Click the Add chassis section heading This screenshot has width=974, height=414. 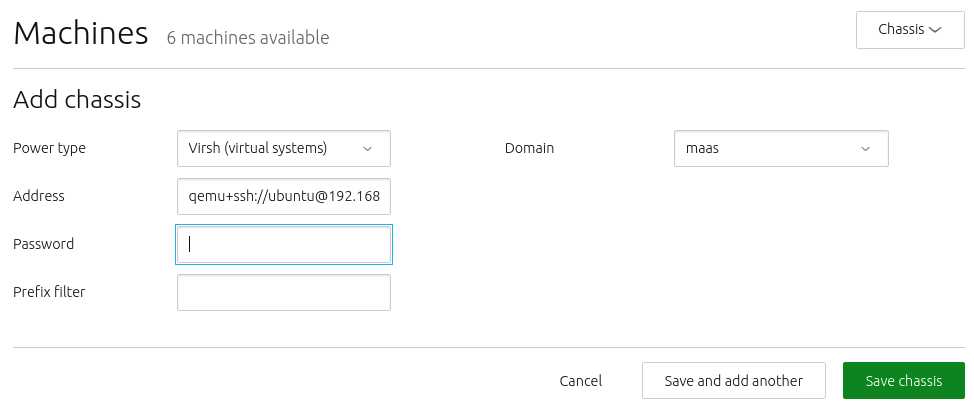(77, 99)
